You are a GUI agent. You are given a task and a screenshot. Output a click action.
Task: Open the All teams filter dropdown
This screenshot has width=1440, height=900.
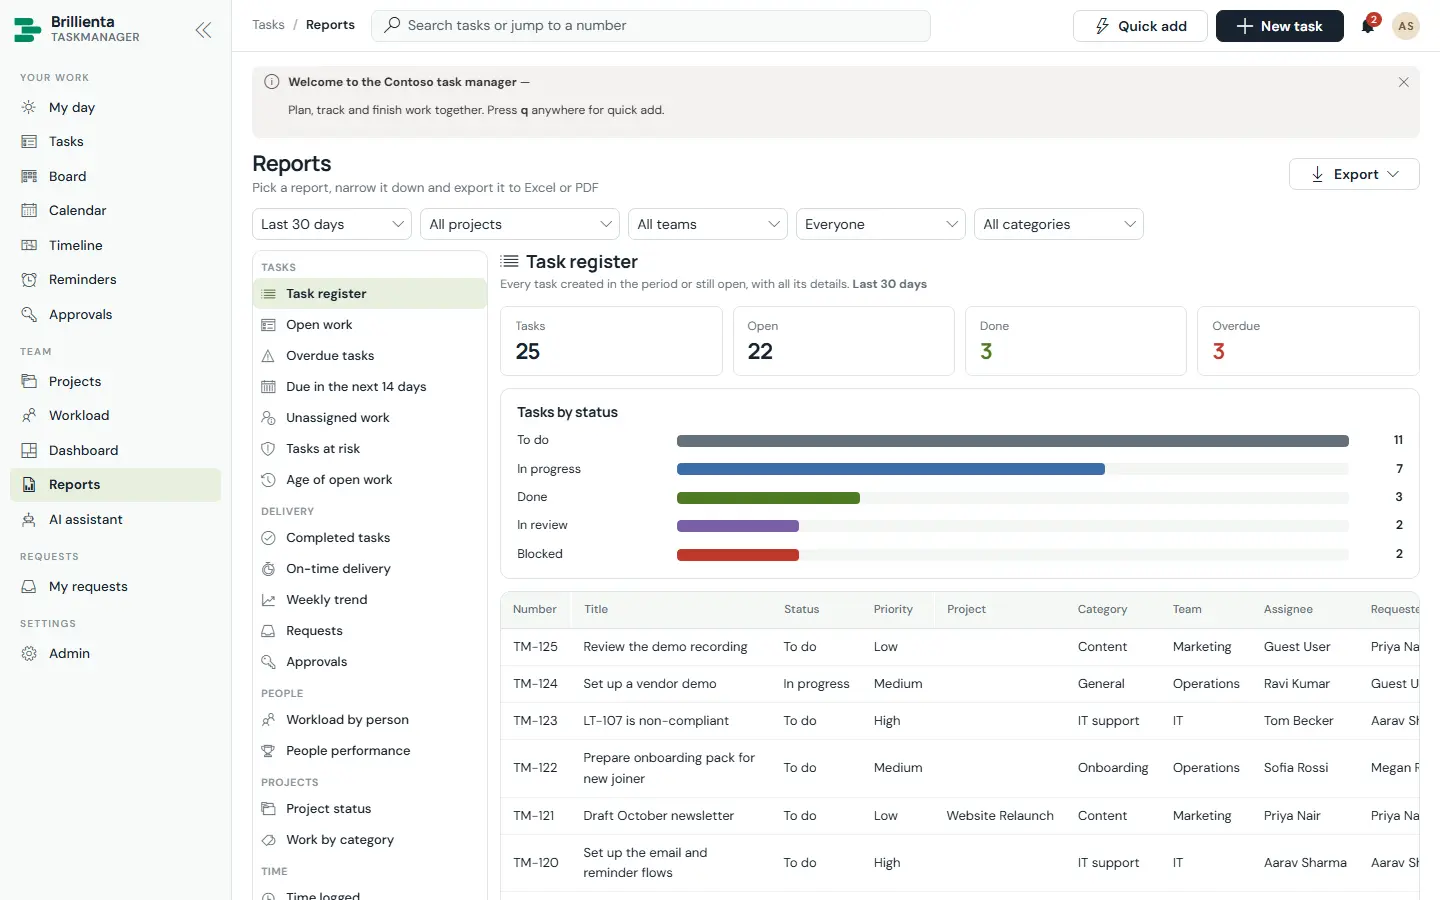tap(708, 224)
